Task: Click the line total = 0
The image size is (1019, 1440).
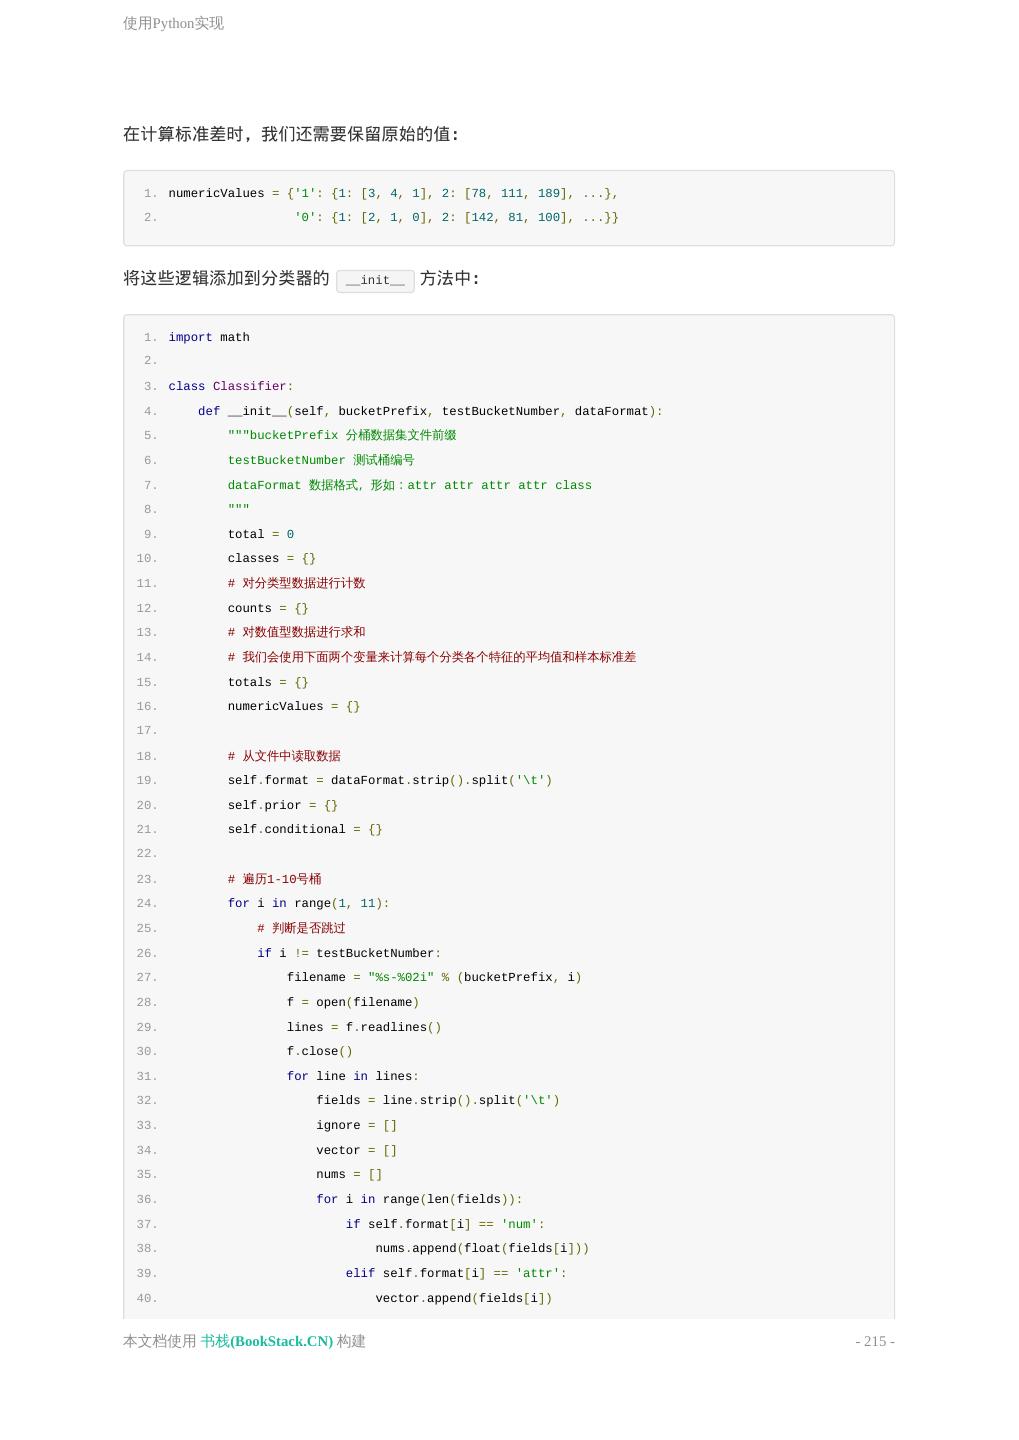Action: click(261, 534)
